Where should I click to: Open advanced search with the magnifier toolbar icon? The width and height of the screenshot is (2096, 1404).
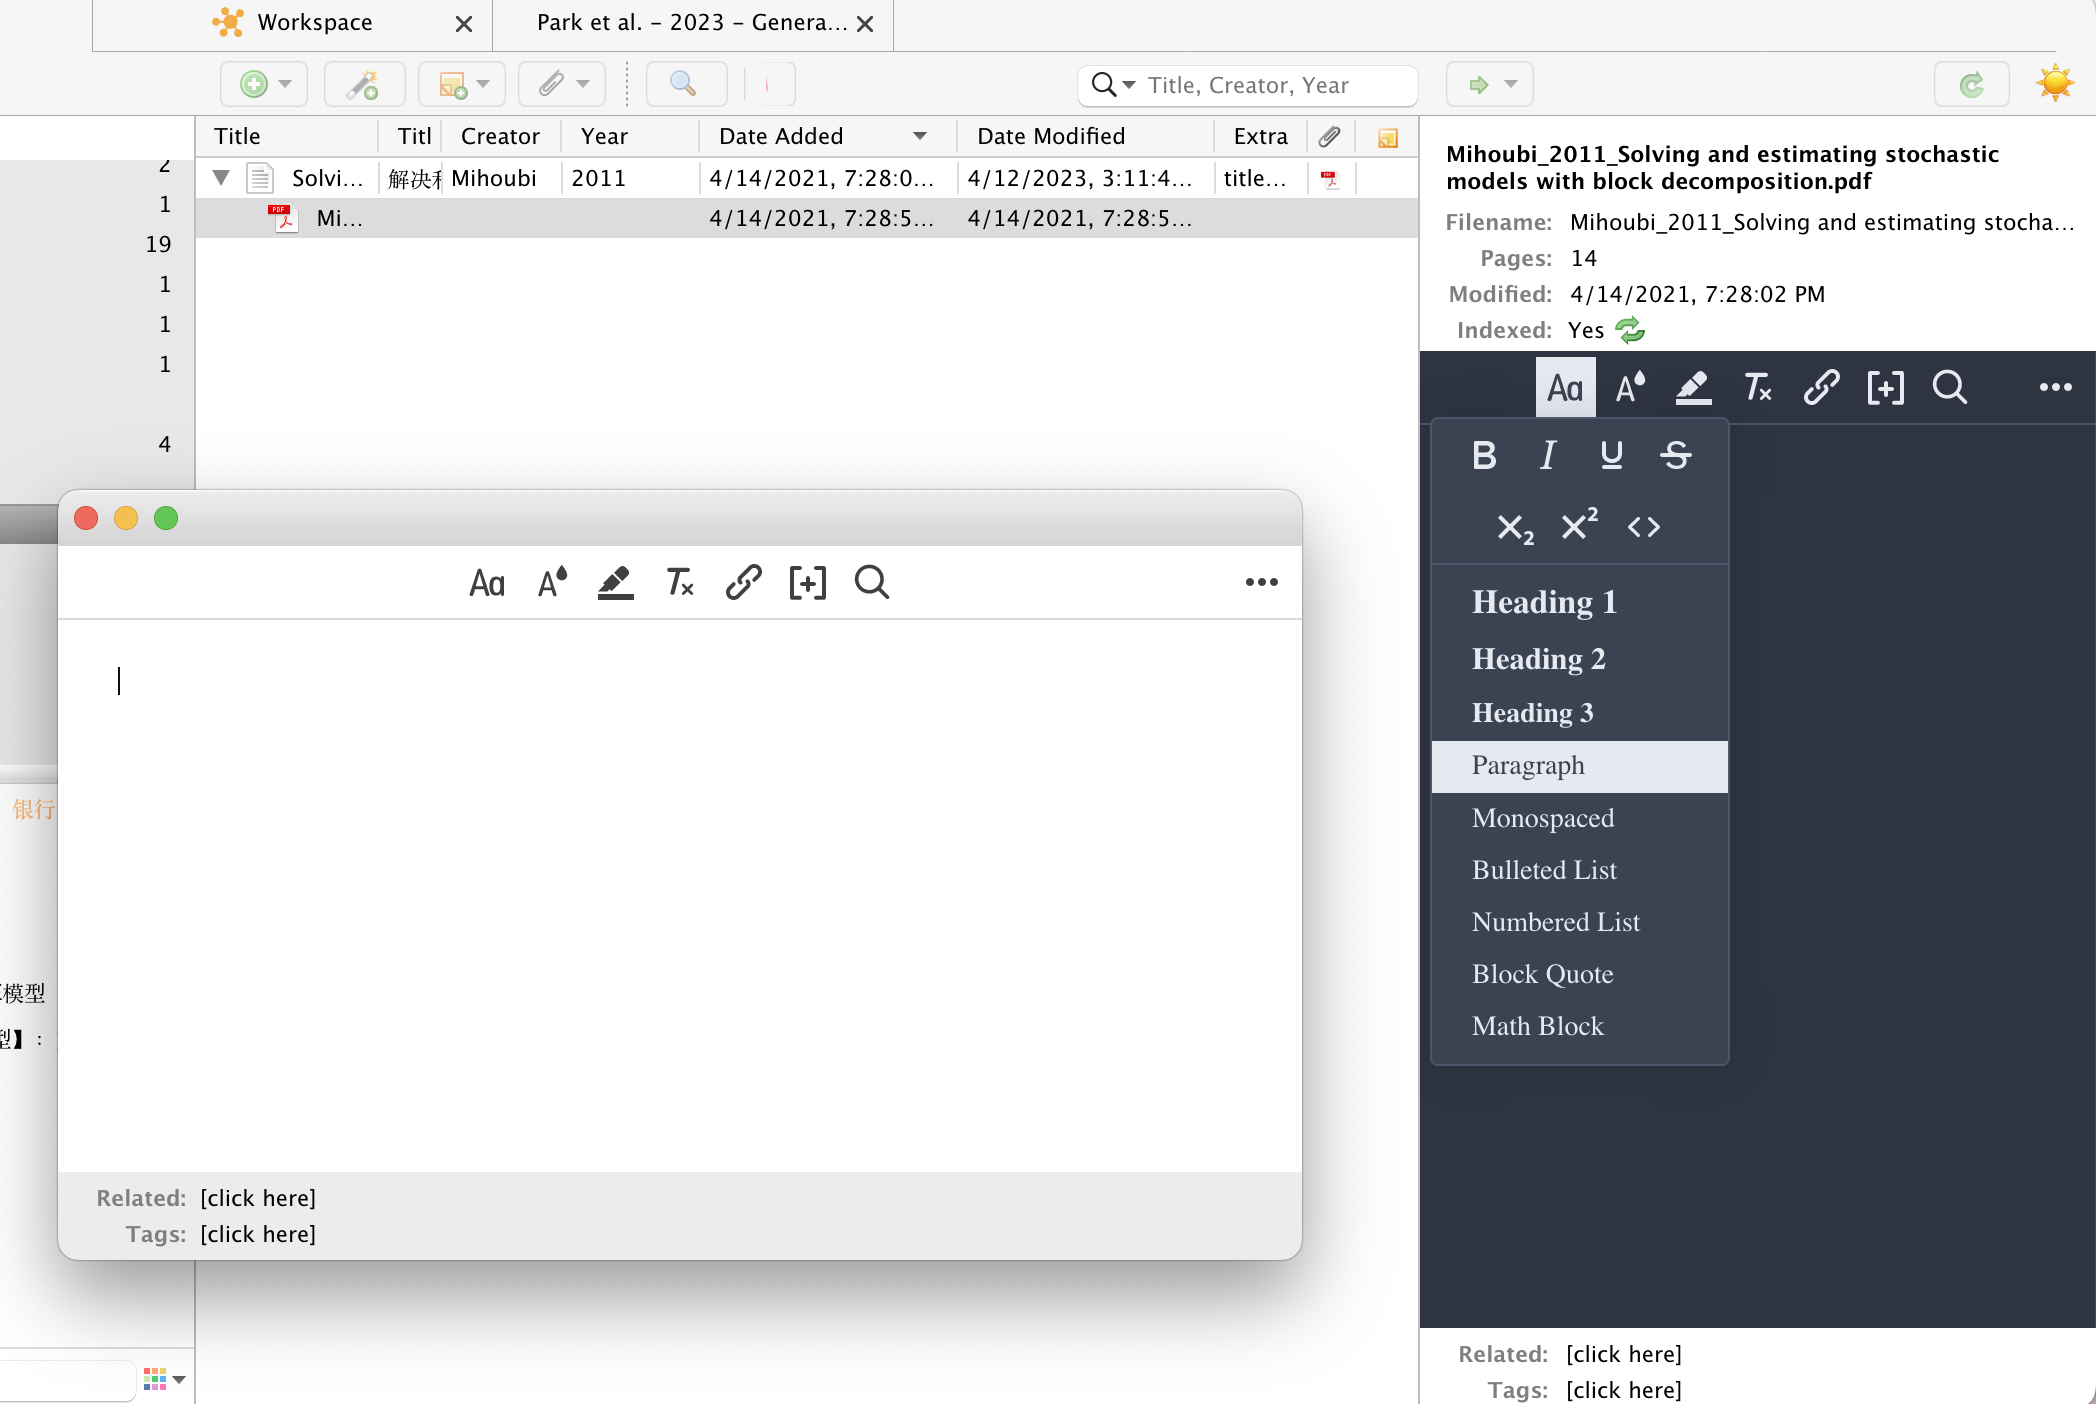pyautogui.click(x=685, y=84)
